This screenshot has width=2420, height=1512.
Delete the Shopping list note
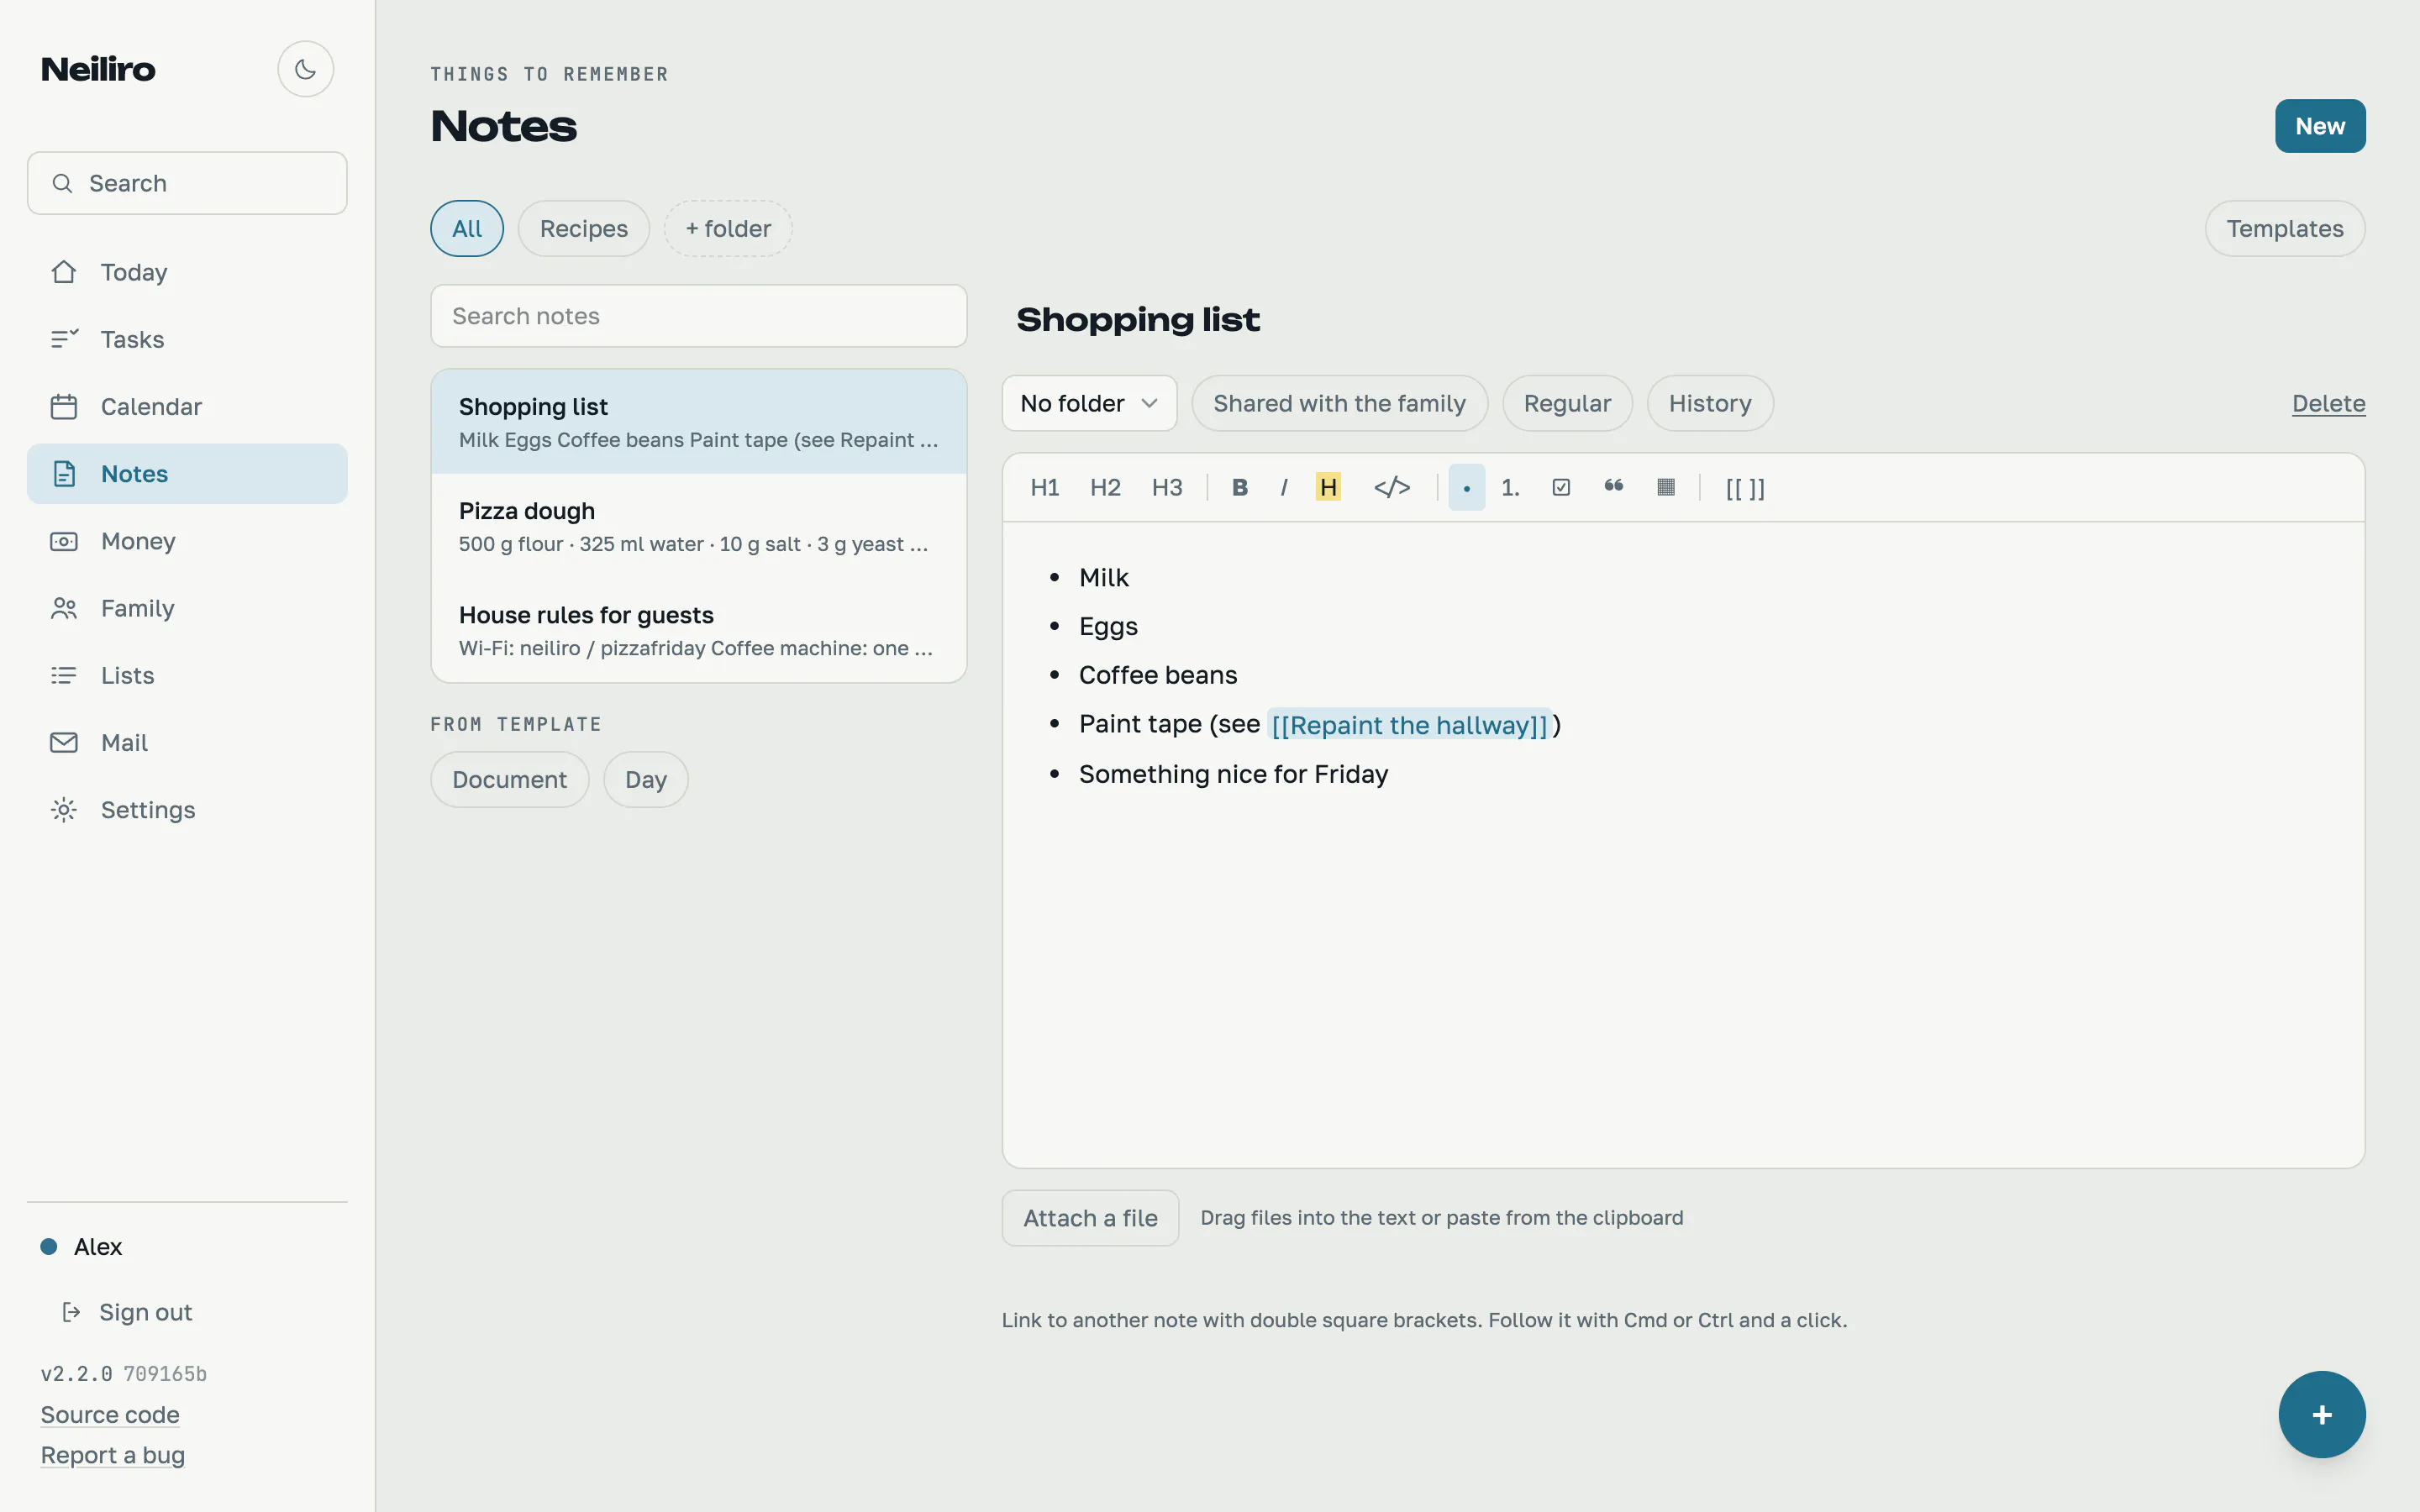pyautogui.click(x=2328, y=403)
